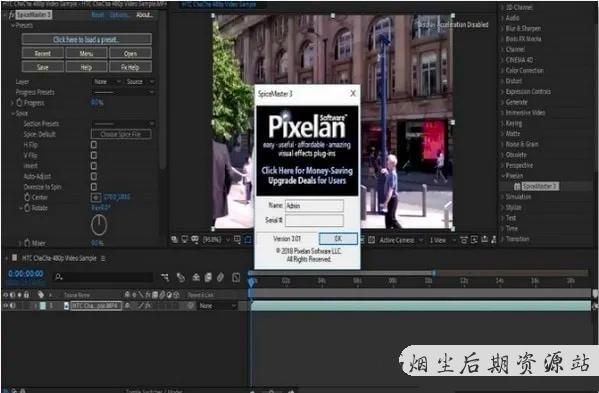Toggle the motion blur switch icon

tap(220, 277)
